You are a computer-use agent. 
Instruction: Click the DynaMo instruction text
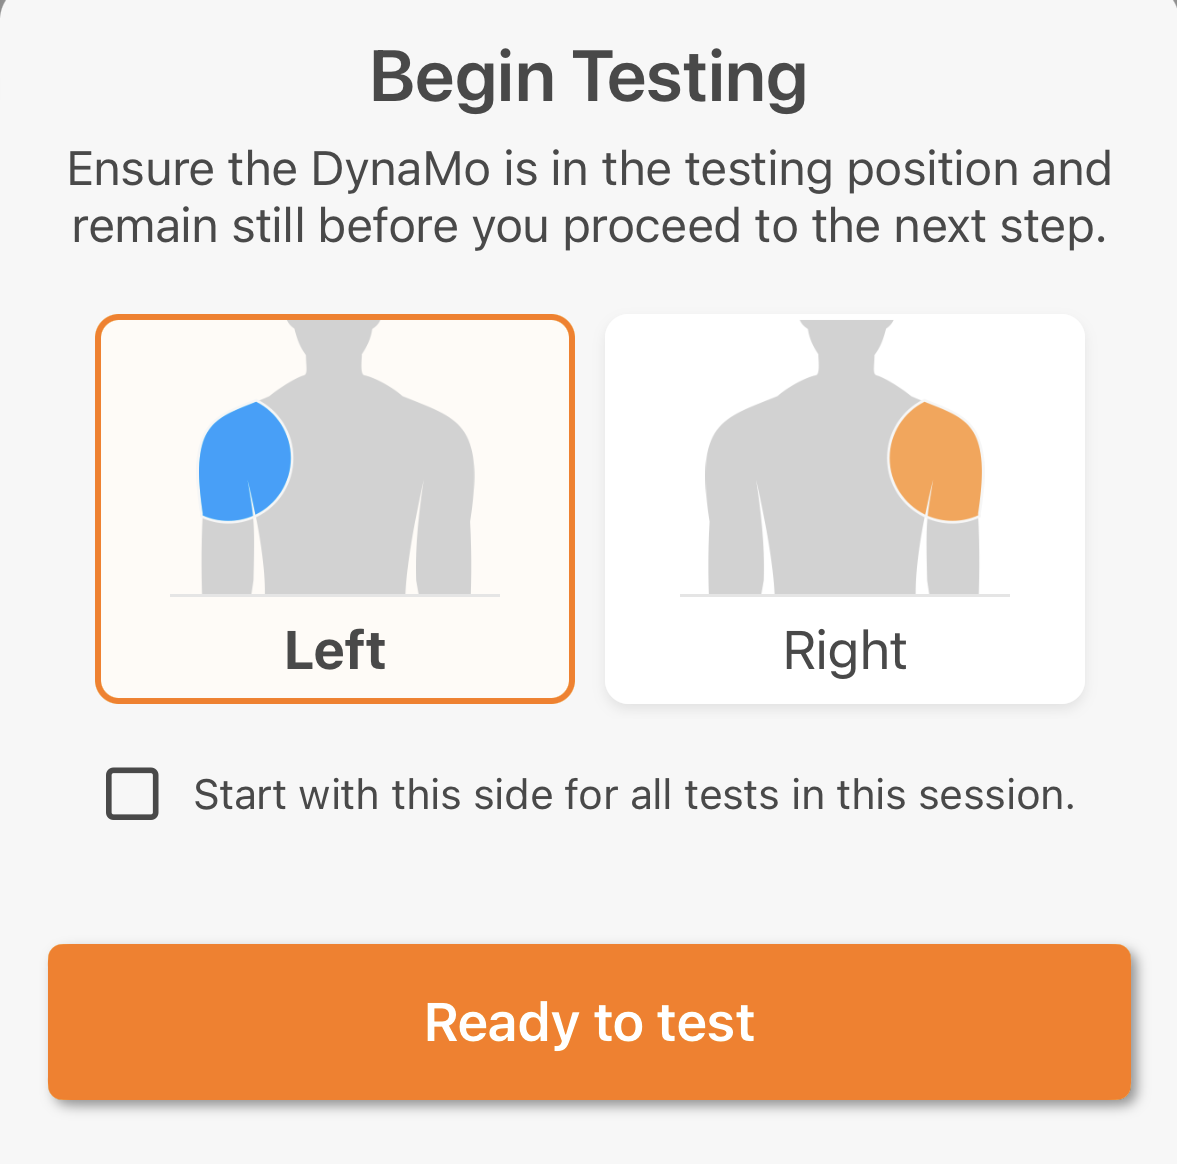588,196
